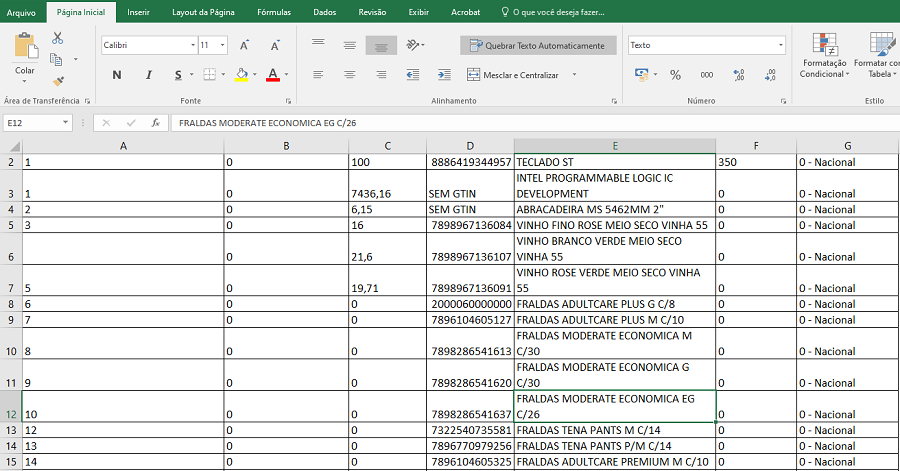Click Mesclar e Centralizar button
Image resolution: width=900 pixels, height=471 pixels.
click(x=513, y=75)
